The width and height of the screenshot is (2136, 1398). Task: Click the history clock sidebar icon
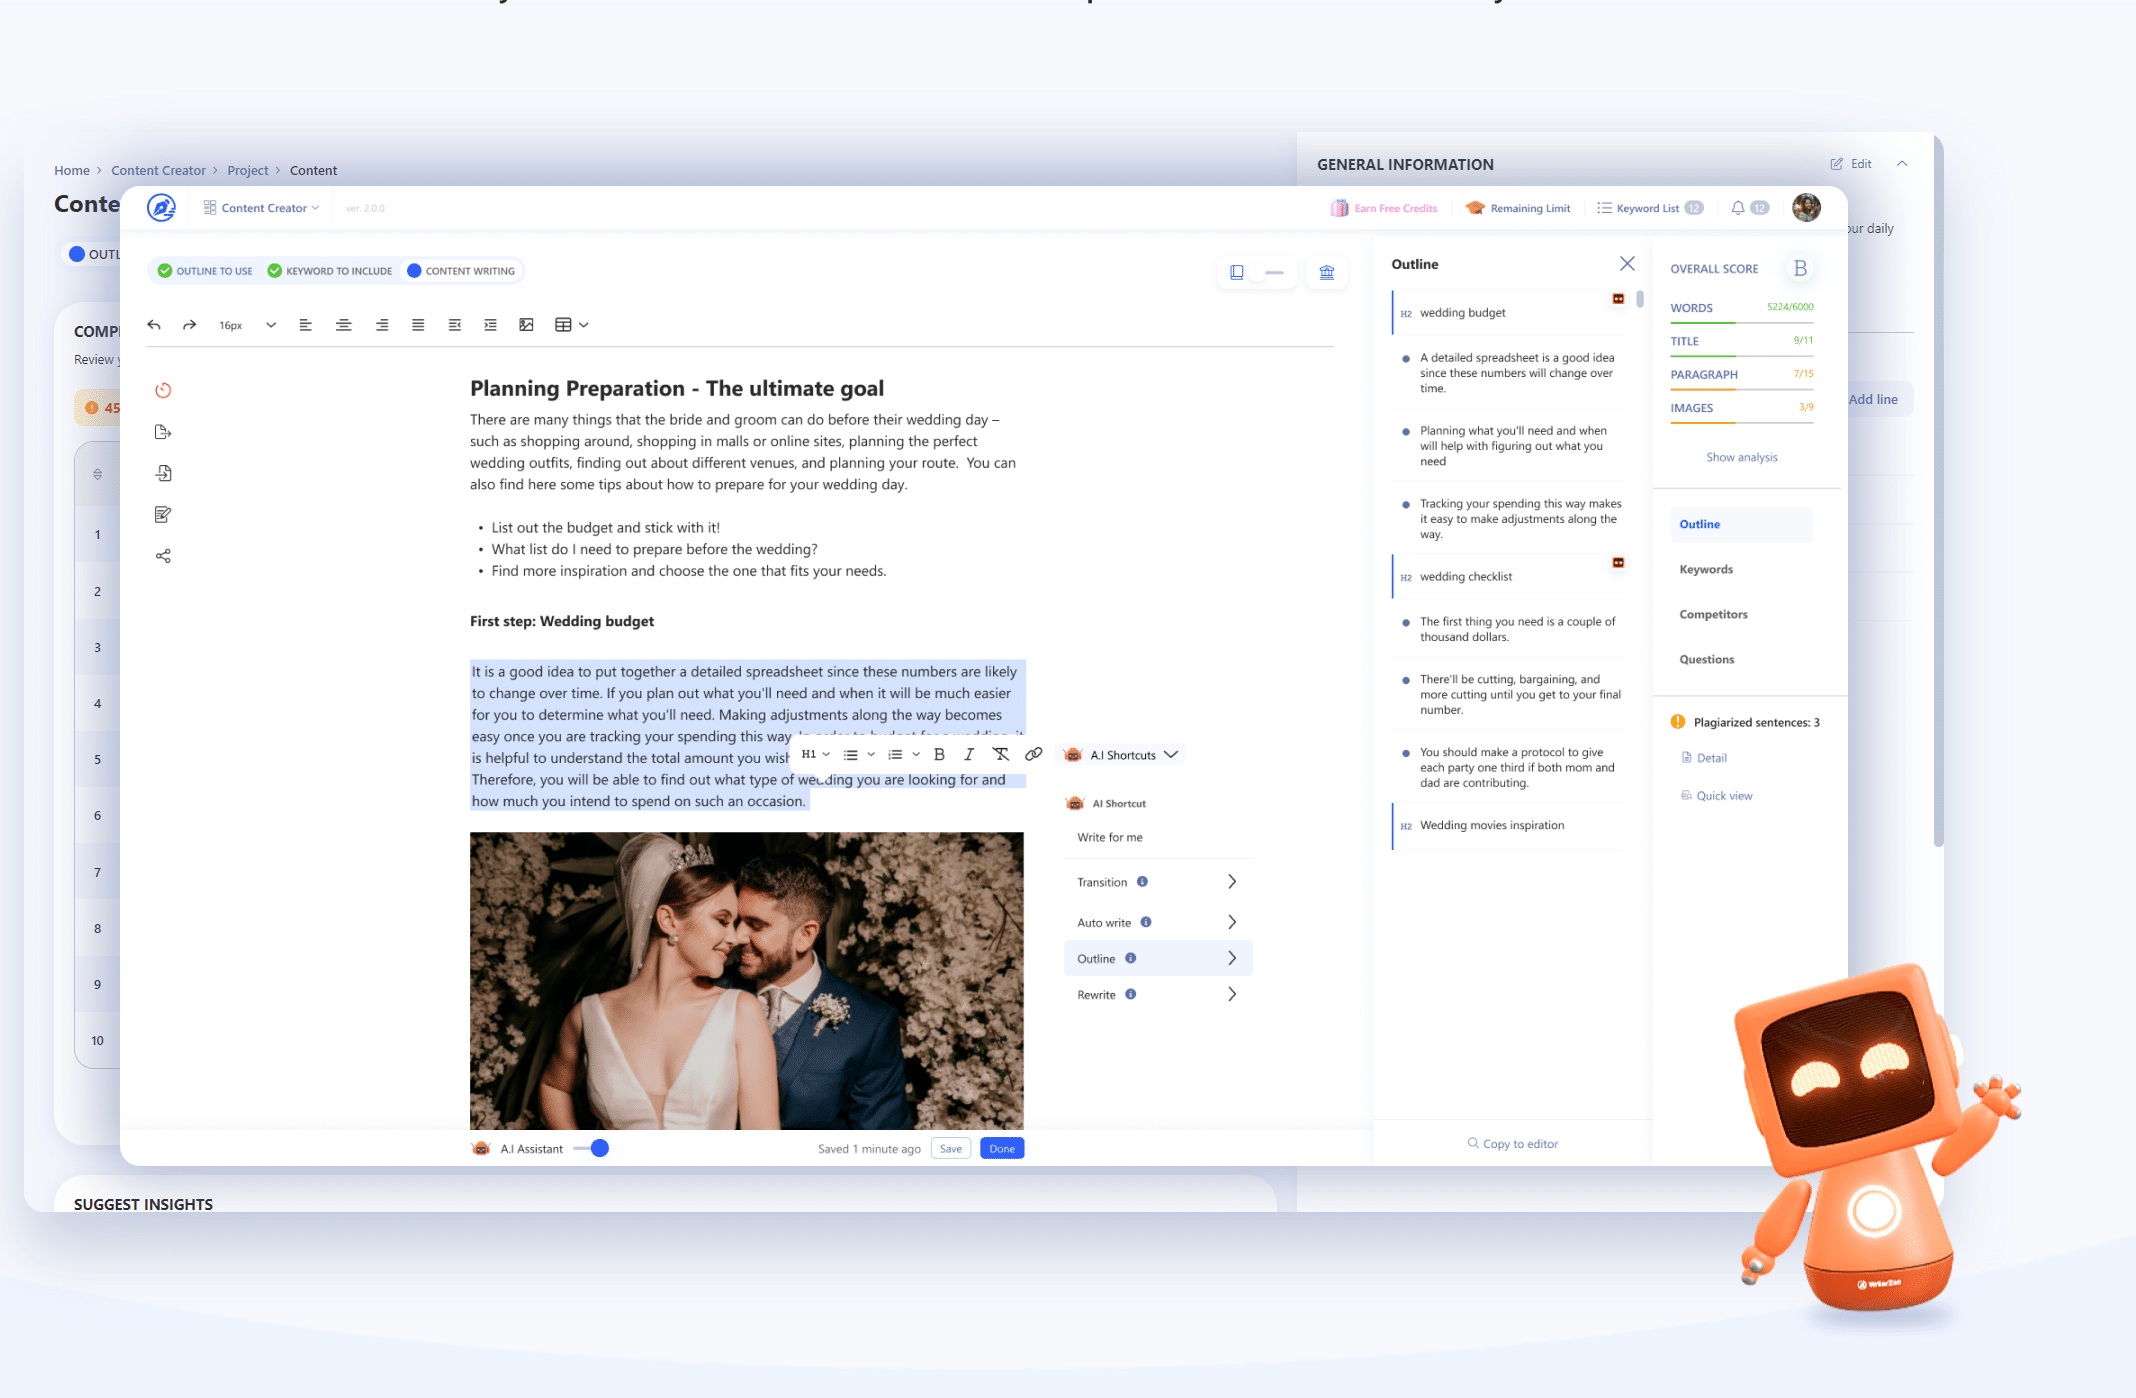tap(163, 391)
